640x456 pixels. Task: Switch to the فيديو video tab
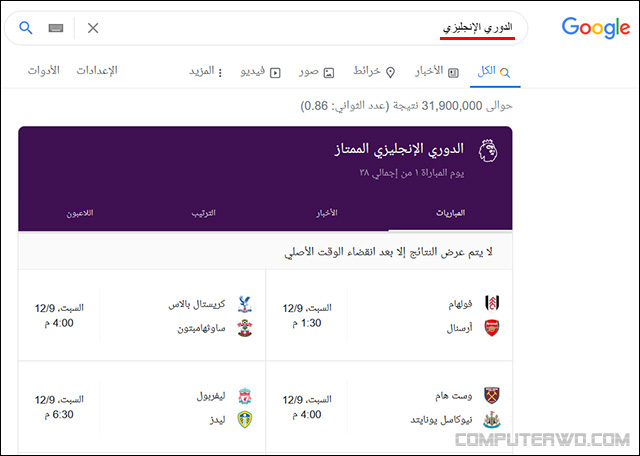pyautogui.click(x=260, y=72)
